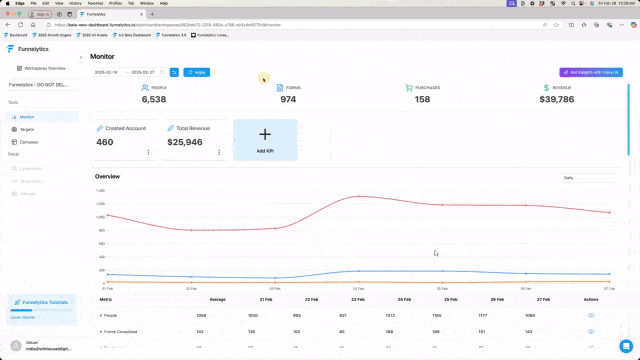Open the Targets tool in sidebar

pyautogui.click(x=27, y=129)
